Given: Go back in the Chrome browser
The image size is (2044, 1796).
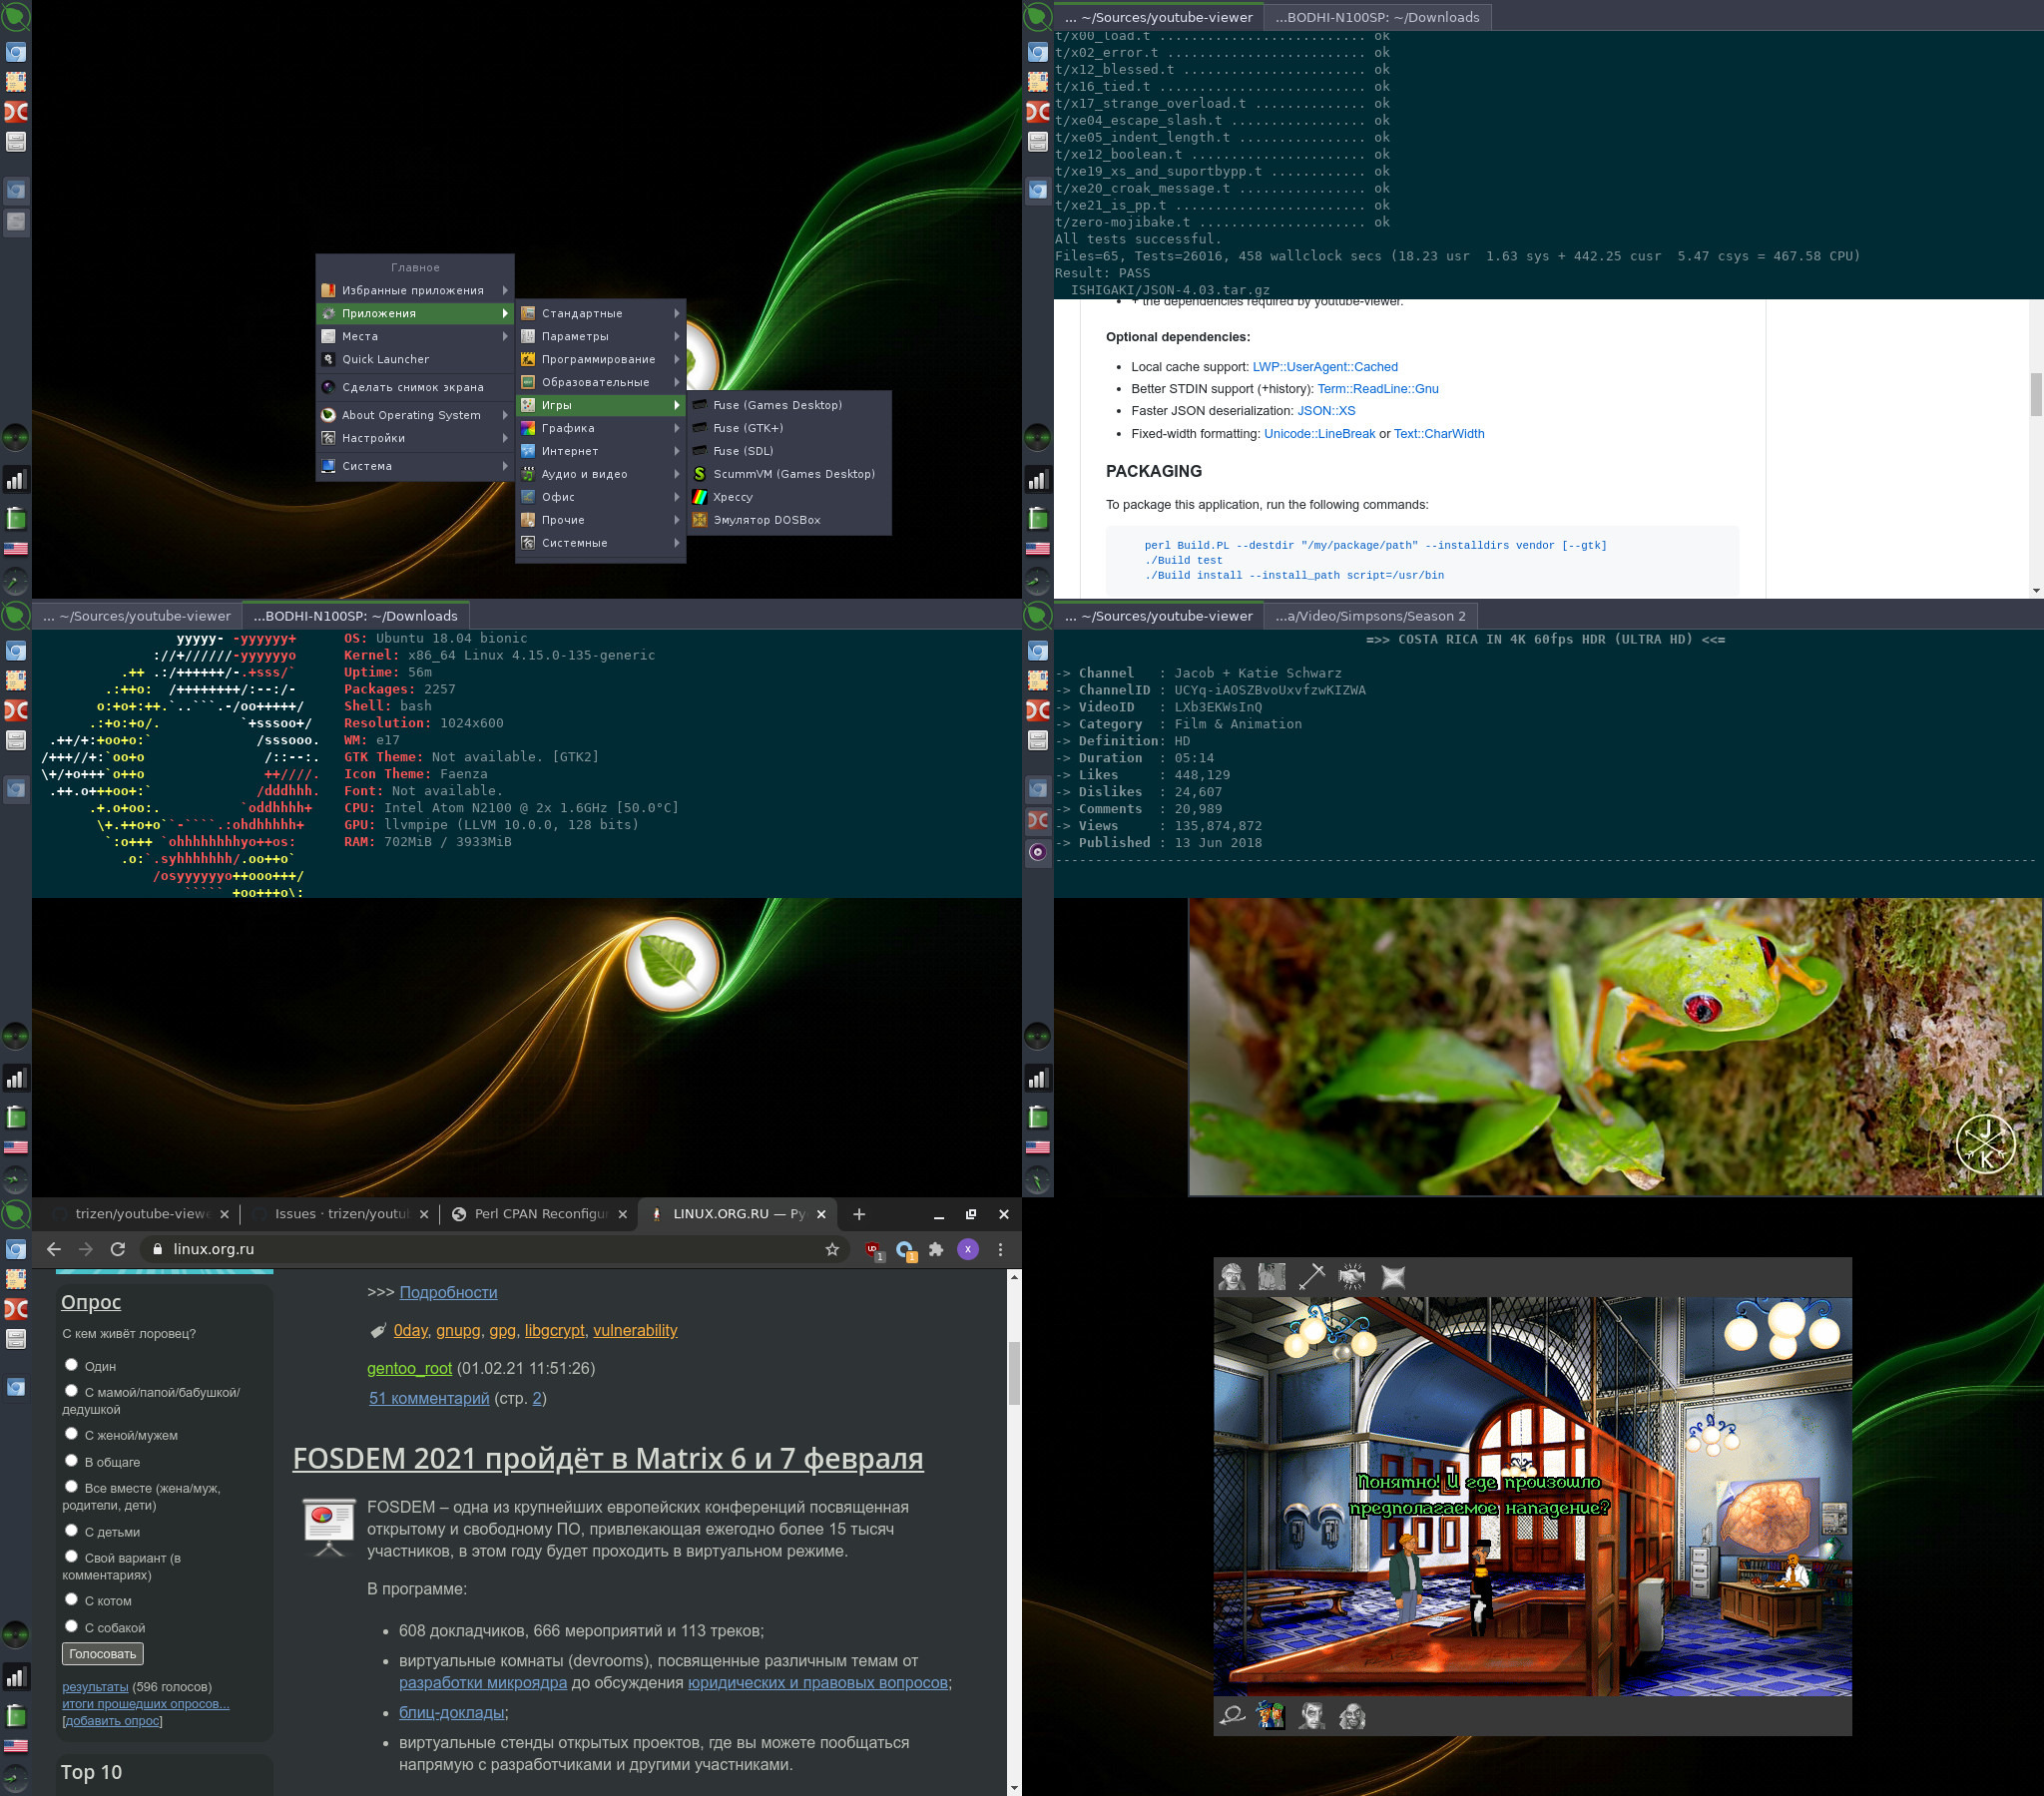Looking at the screenshot, I should [x=54, y=1249].
